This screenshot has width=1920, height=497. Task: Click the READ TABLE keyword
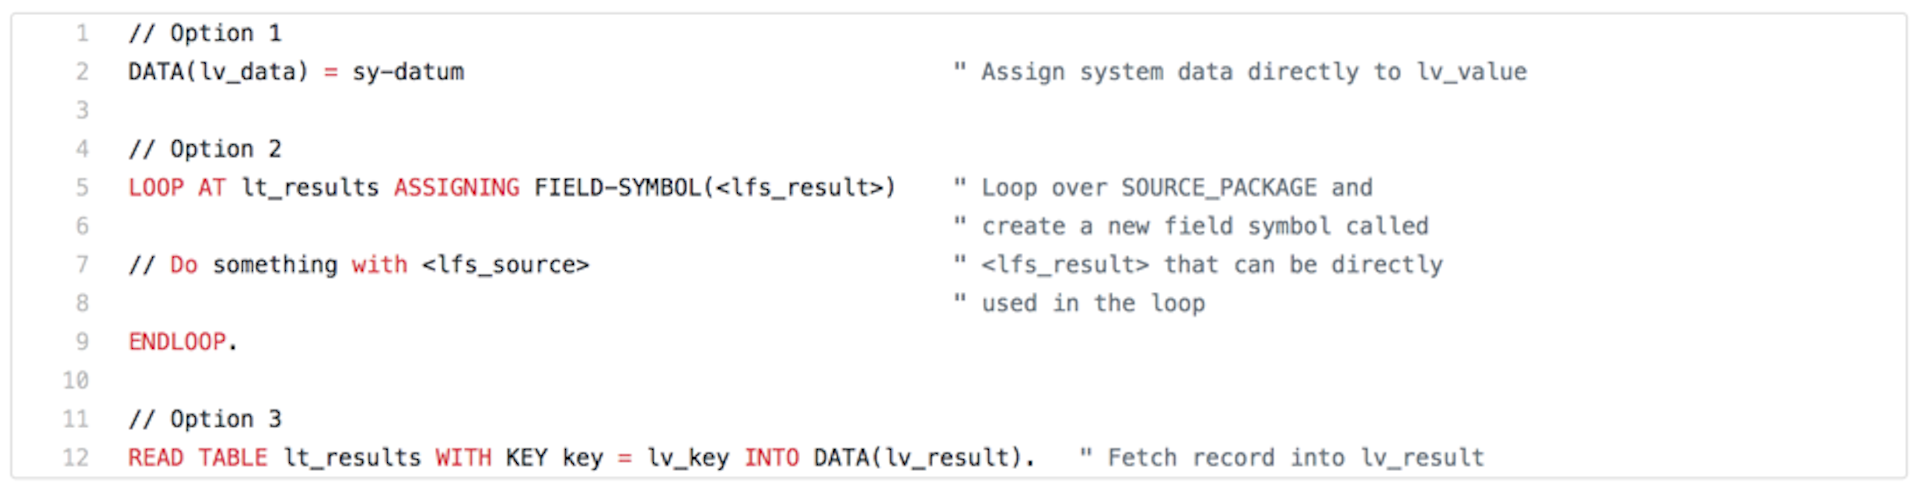(x=198, y=458)
